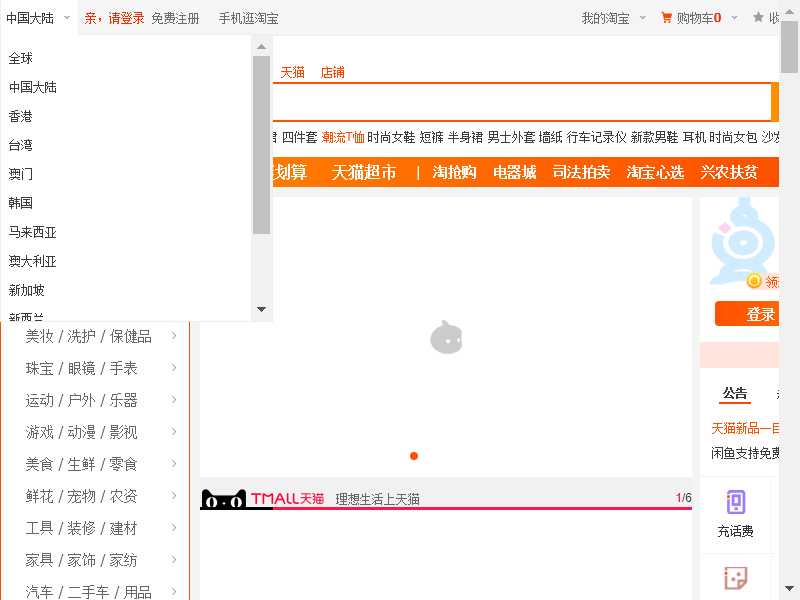The width and height of the screenshot is (800, 600).
Task: Expand the 鲜花 / 宠物 / 农资 category arrow
Action: click(174, 496)
